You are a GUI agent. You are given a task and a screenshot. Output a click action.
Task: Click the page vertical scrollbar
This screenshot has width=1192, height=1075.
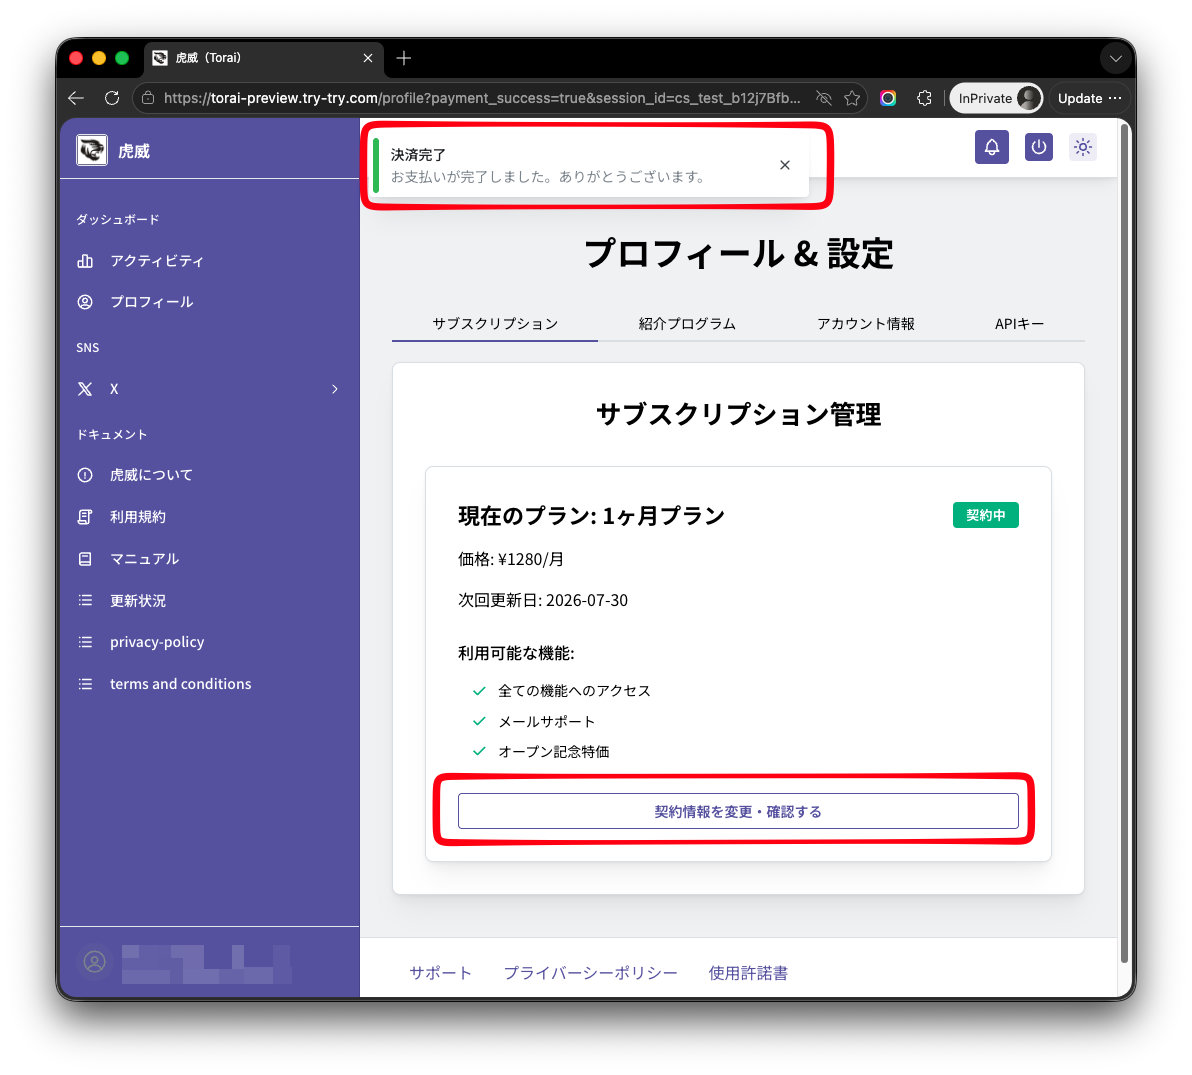pos(1124,544)
